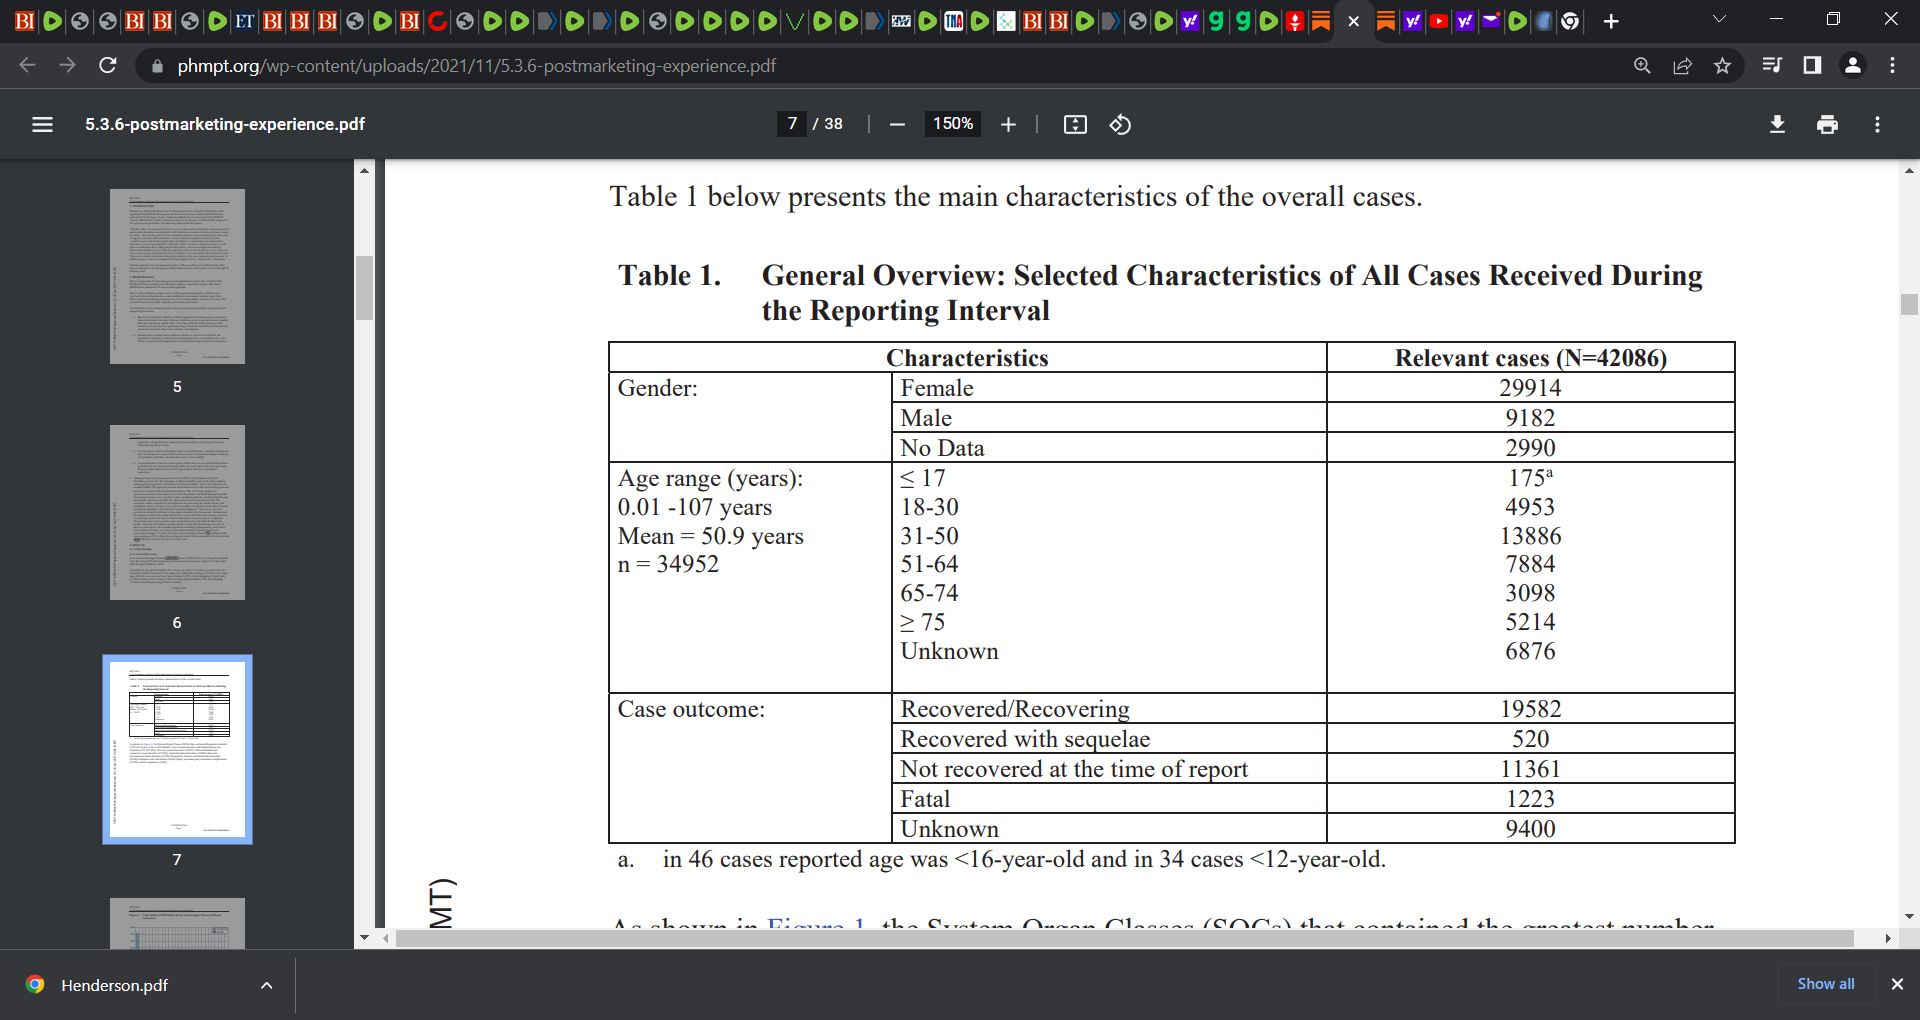
Task: Switch to the Yahoo Mail envelope tab
Action: click(x=1490, y=21)
